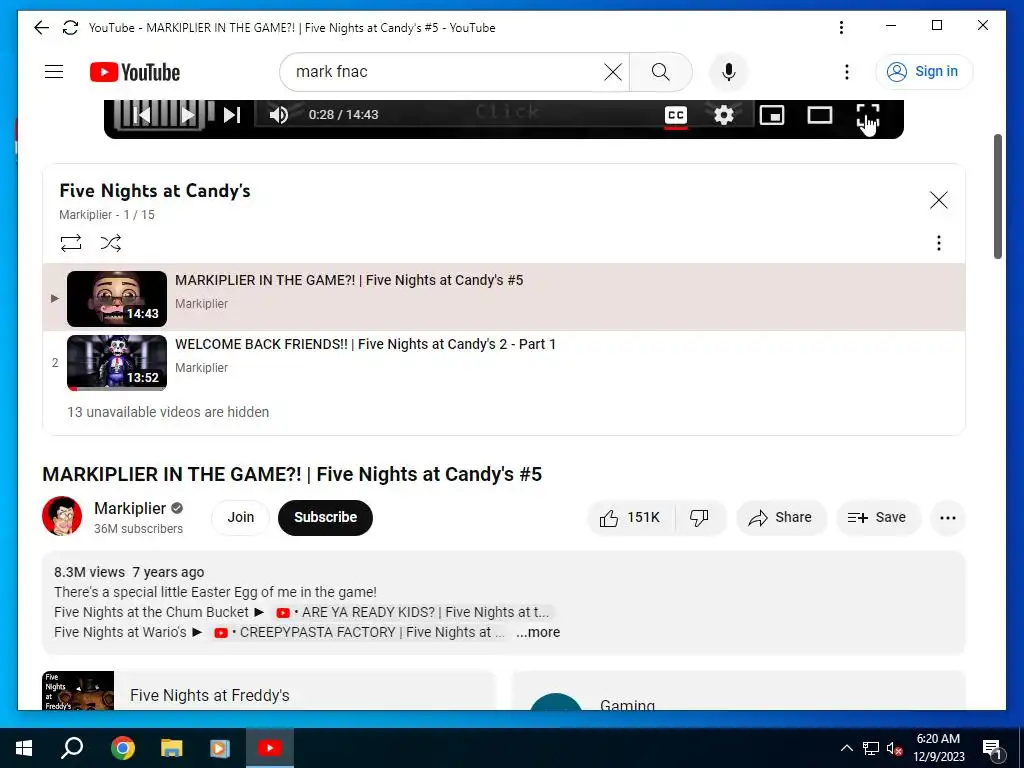This screenshot has width=1024, height=768.
Task: Launch Google Chrome from the taskbar
Action: [122, 748]
